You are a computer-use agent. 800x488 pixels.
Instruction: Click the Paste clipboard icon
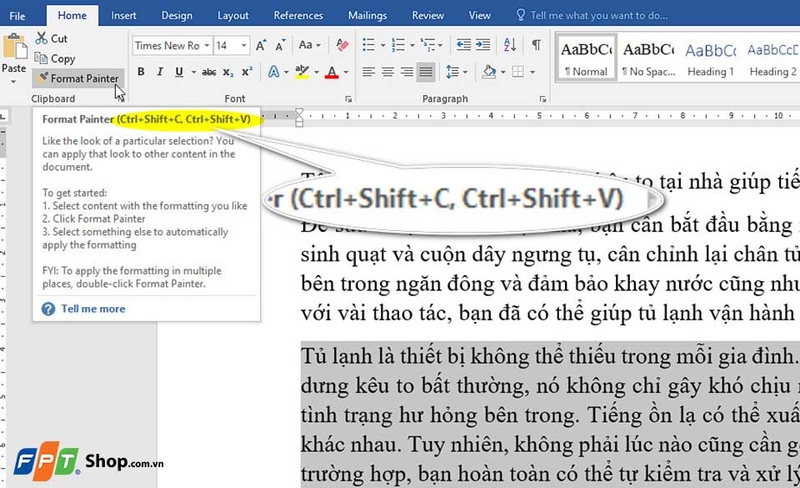point(14,47)
